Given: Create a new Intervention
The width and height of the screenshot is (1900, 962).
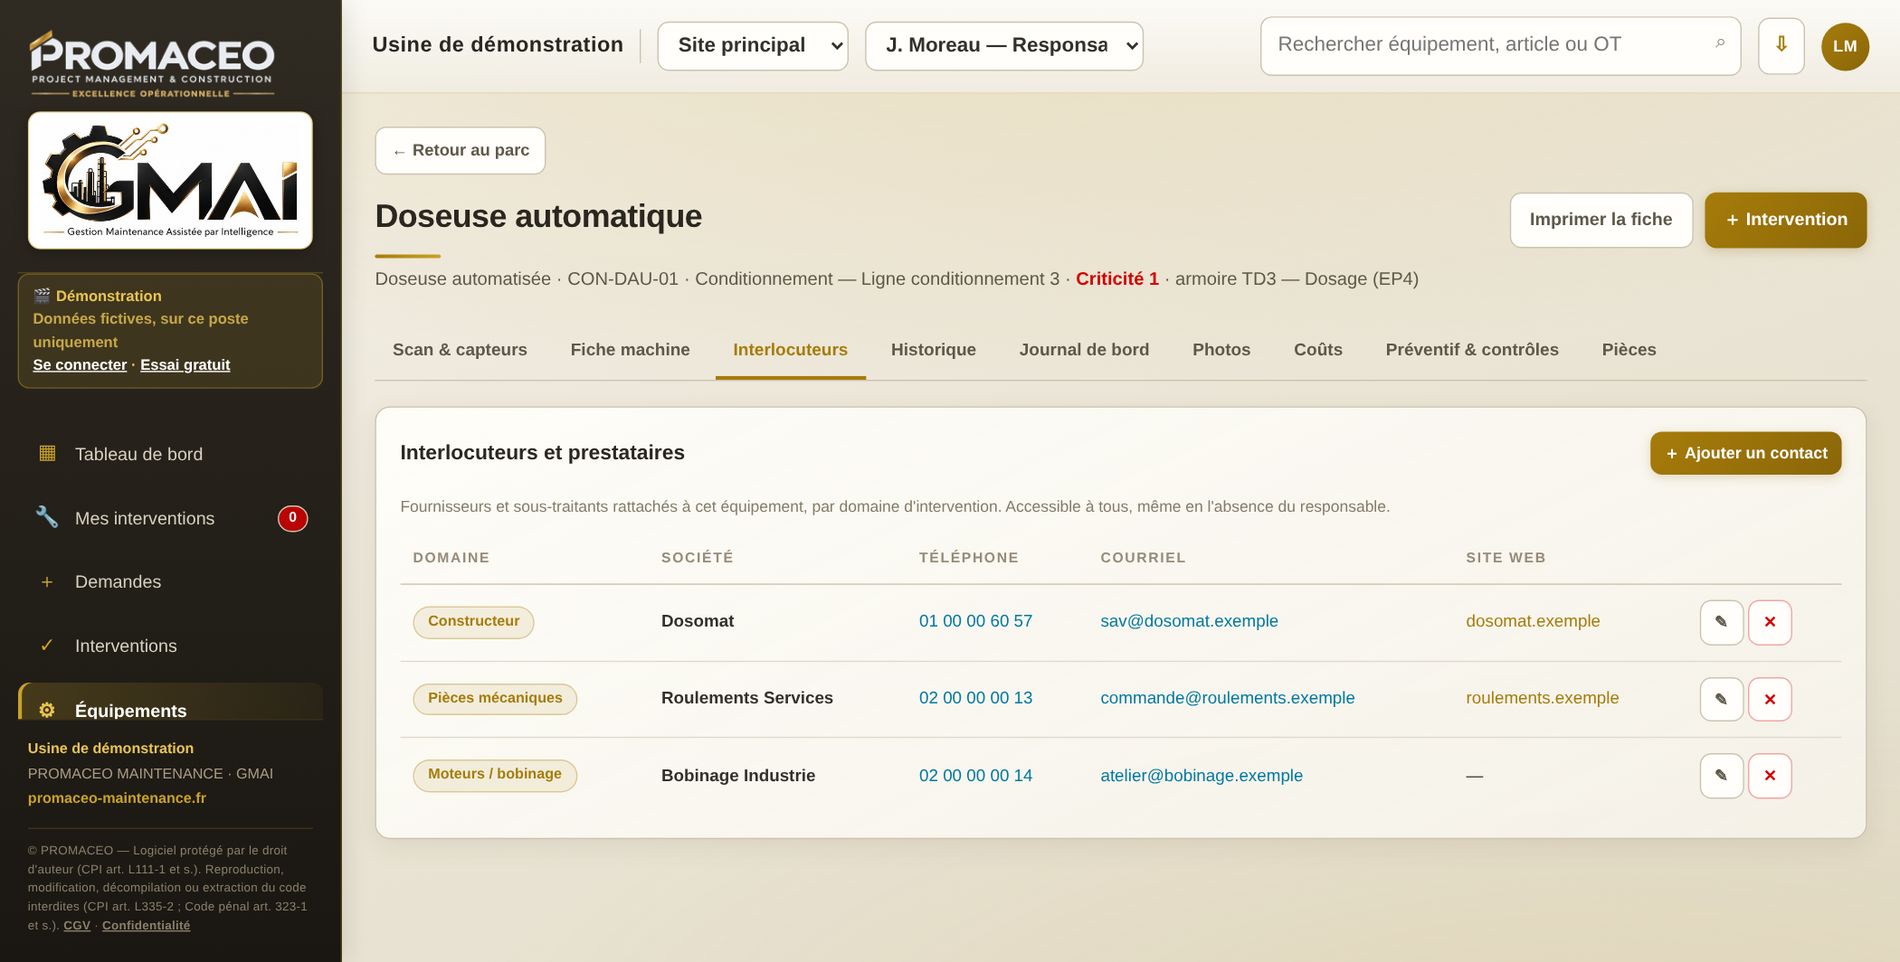Looking at the screenshot, I should [x=1785, y=220].
